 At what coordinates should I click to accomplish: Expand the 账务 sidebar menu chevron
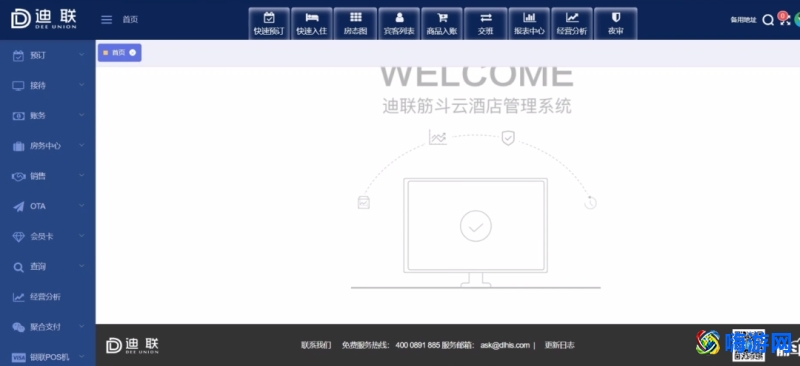pyautogui.click(x=82, y=115)
